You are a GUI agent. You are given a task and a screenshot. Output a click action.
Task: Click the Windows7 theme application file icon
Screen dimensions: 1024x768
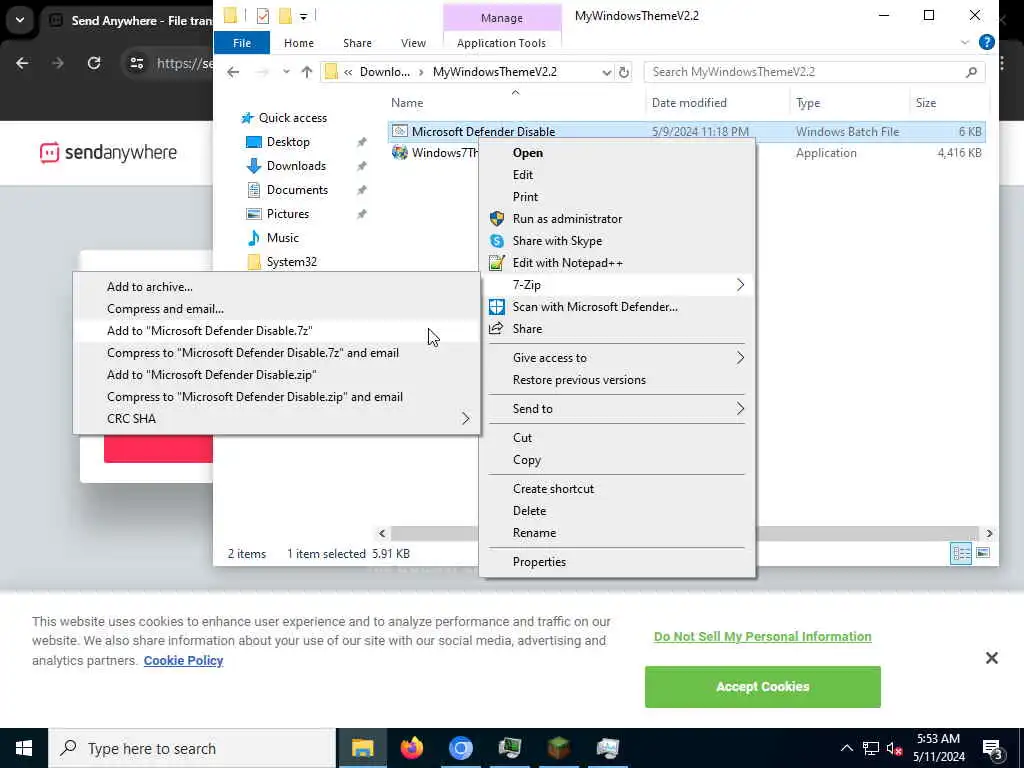coord(400,153)
